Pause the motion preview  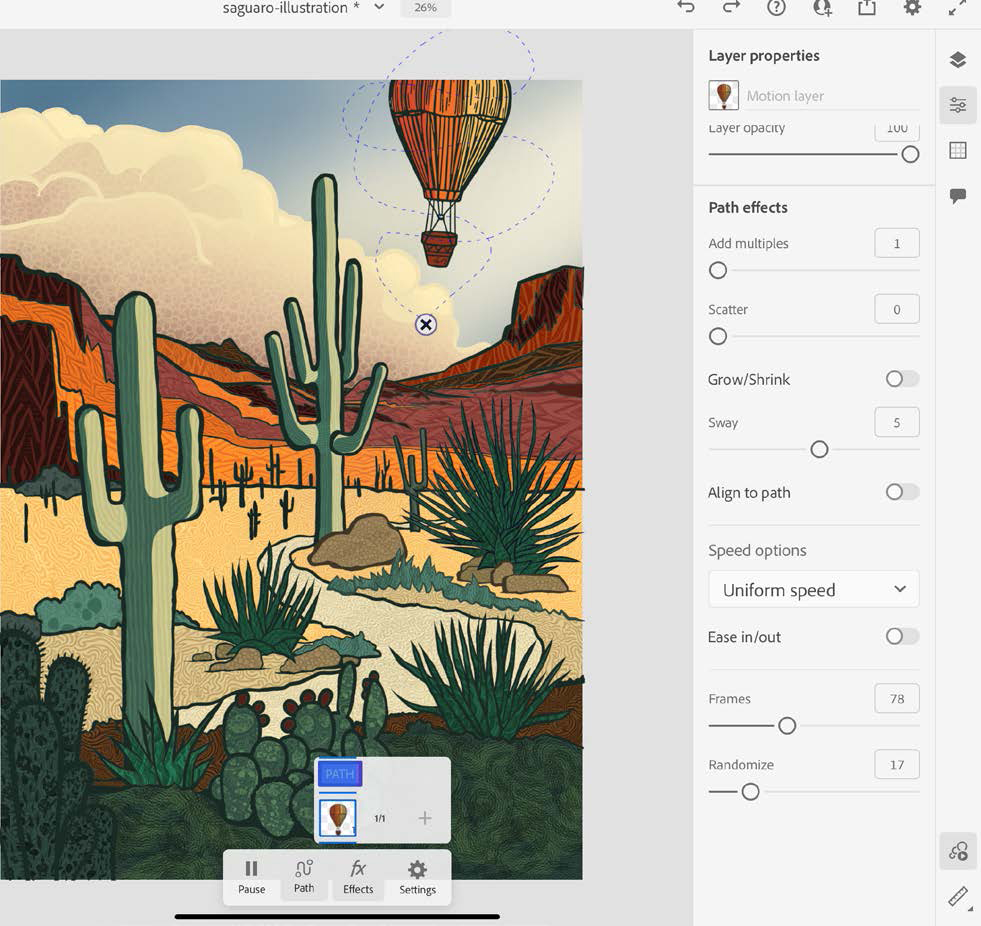251,876
